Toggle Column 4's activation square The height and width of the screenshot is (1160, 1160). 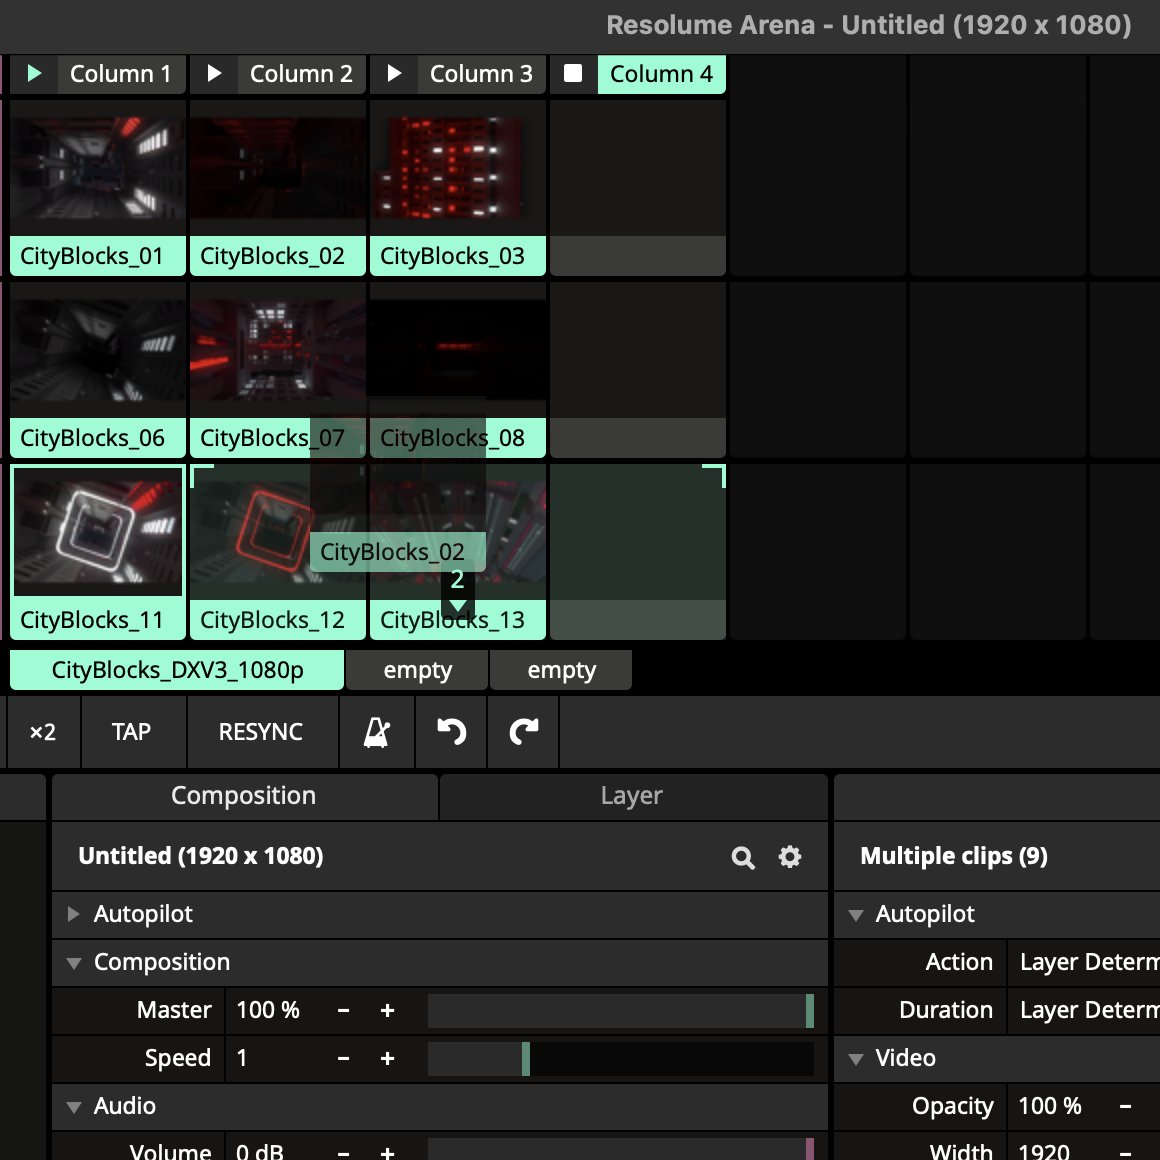[x=573, y=73]
